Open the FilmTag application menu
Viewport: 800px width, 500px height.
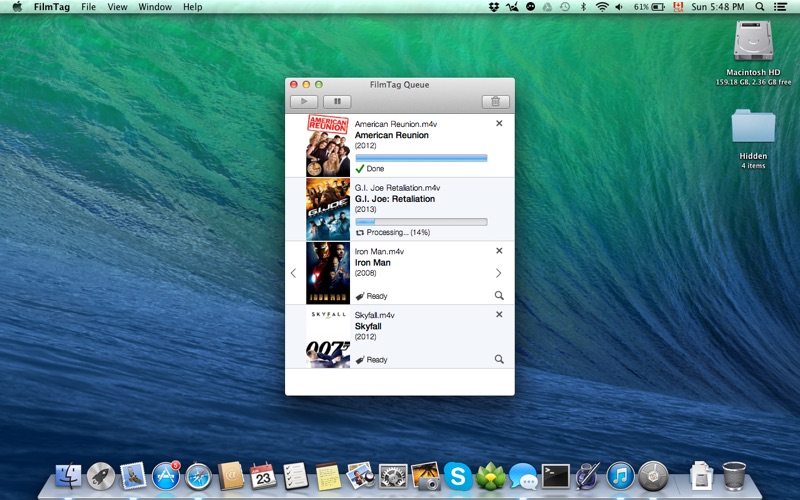[x=51, y=7]
